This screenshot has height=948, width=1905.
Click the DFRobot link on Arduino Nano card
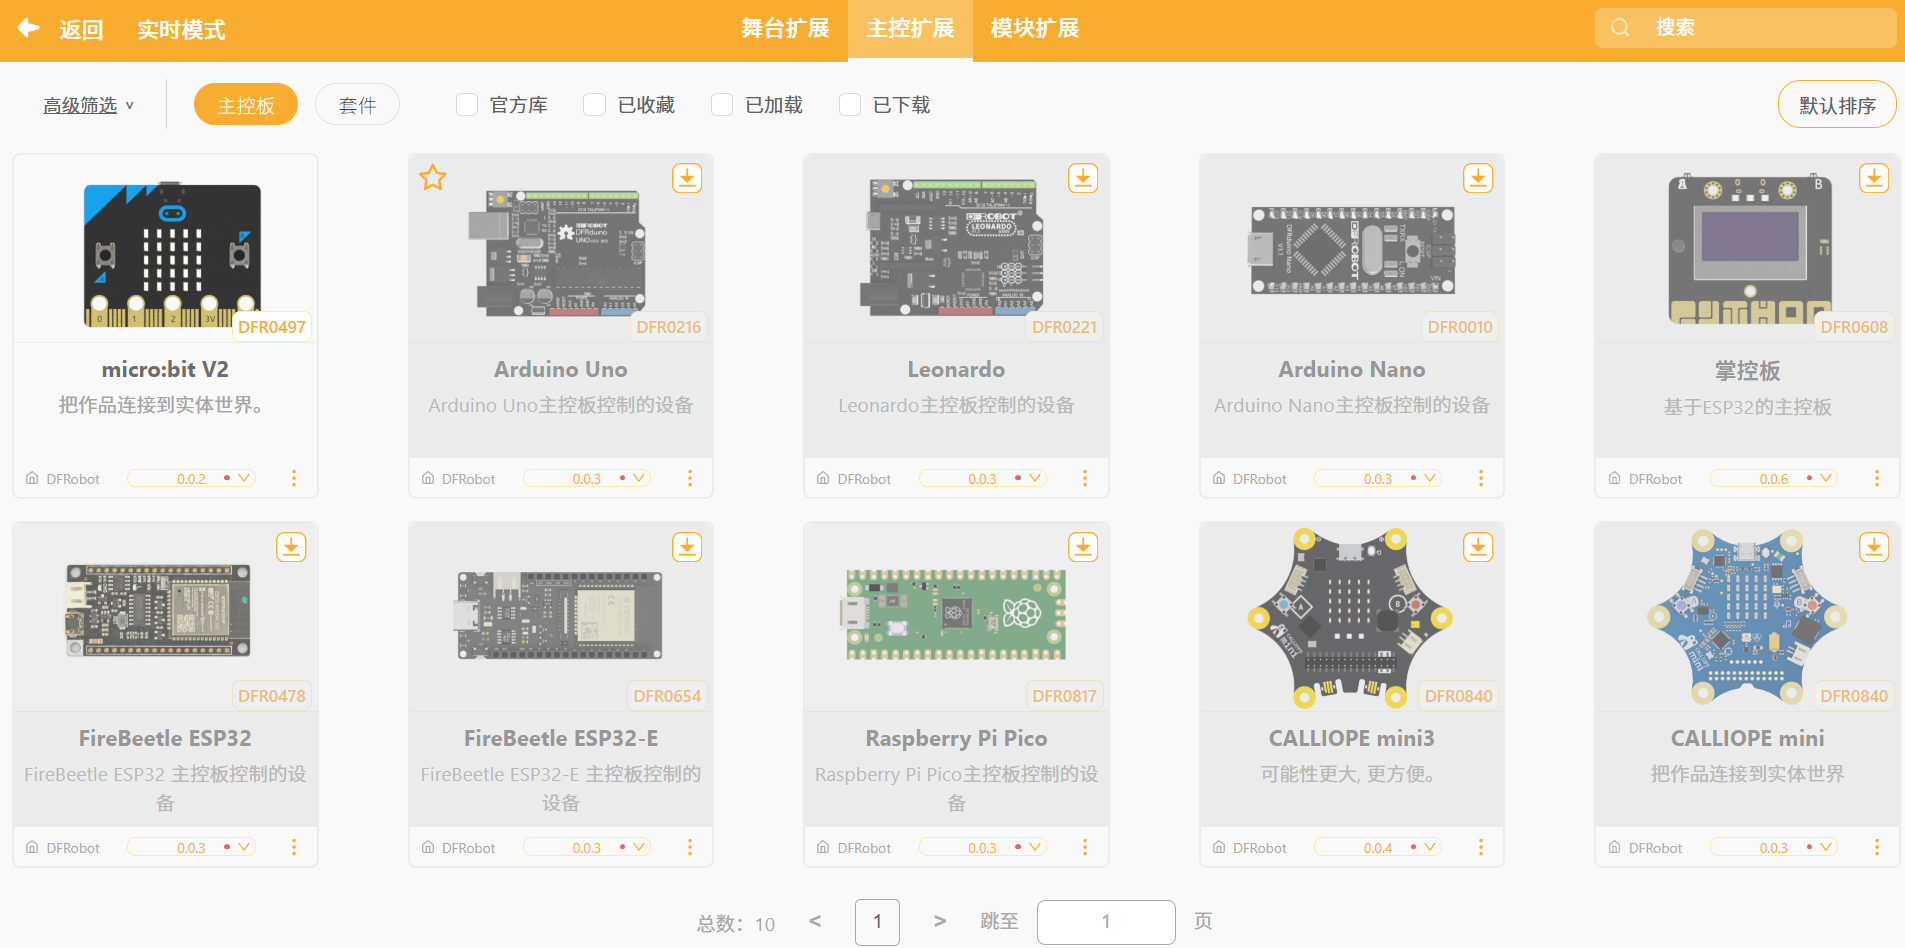tap(1260, 479)
